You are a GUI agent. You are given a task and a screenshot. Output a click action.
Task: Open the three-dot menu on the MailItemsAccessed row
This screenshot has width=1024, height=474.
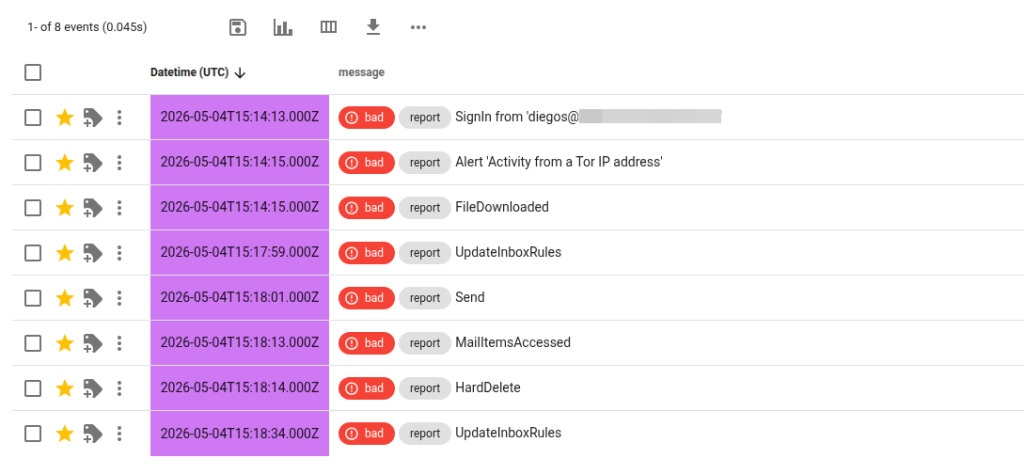[x=119, y=343]
